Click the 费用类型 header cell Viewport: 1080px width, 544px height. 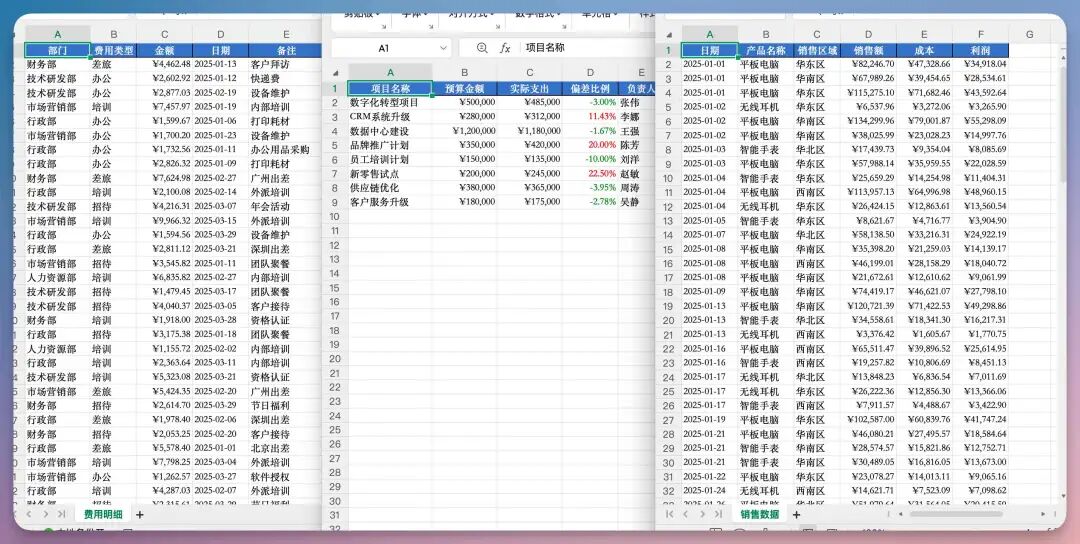pos(114,50)
